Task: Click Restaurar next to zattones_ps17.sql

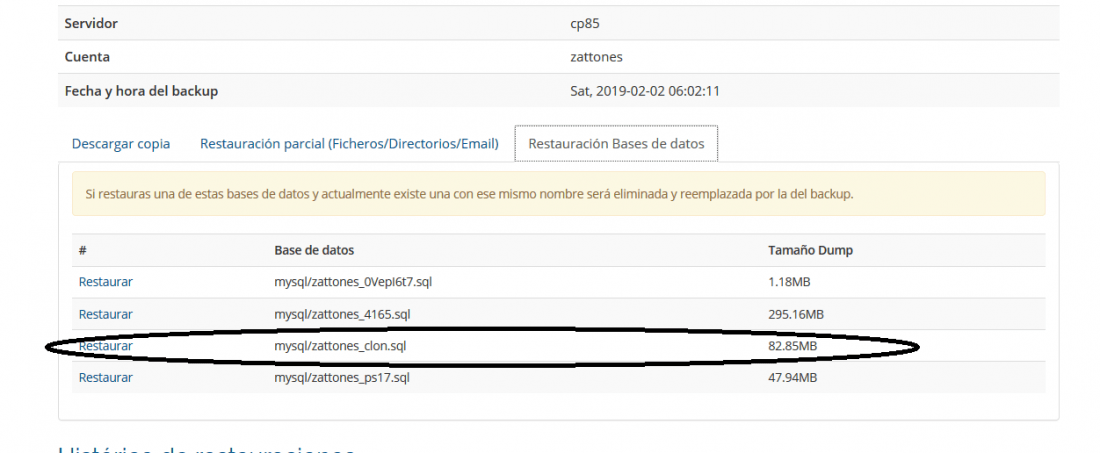Action: click(105, 377)
